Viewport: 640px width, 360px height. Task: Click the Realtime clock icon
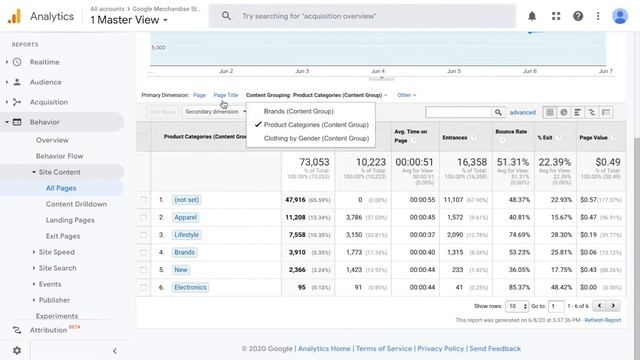[17, 62]
